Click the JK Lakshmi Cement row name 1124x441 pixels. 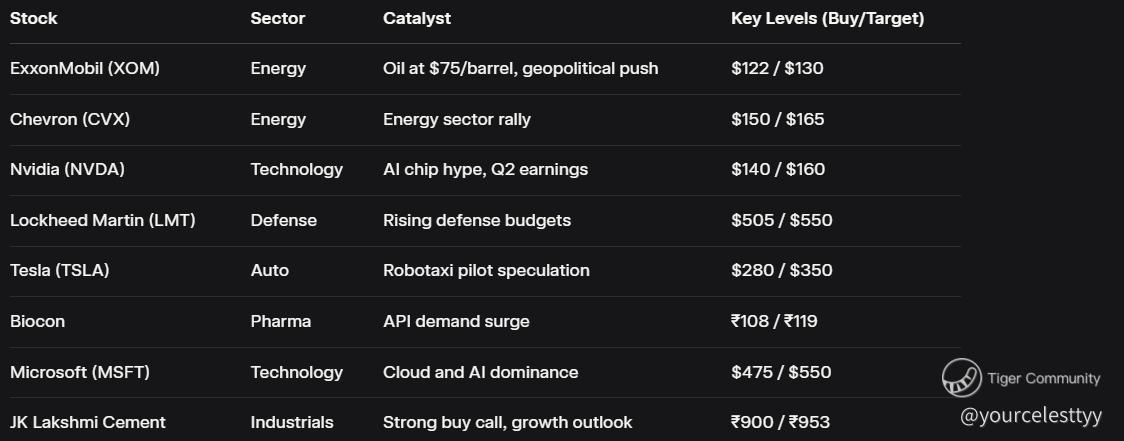88,422
